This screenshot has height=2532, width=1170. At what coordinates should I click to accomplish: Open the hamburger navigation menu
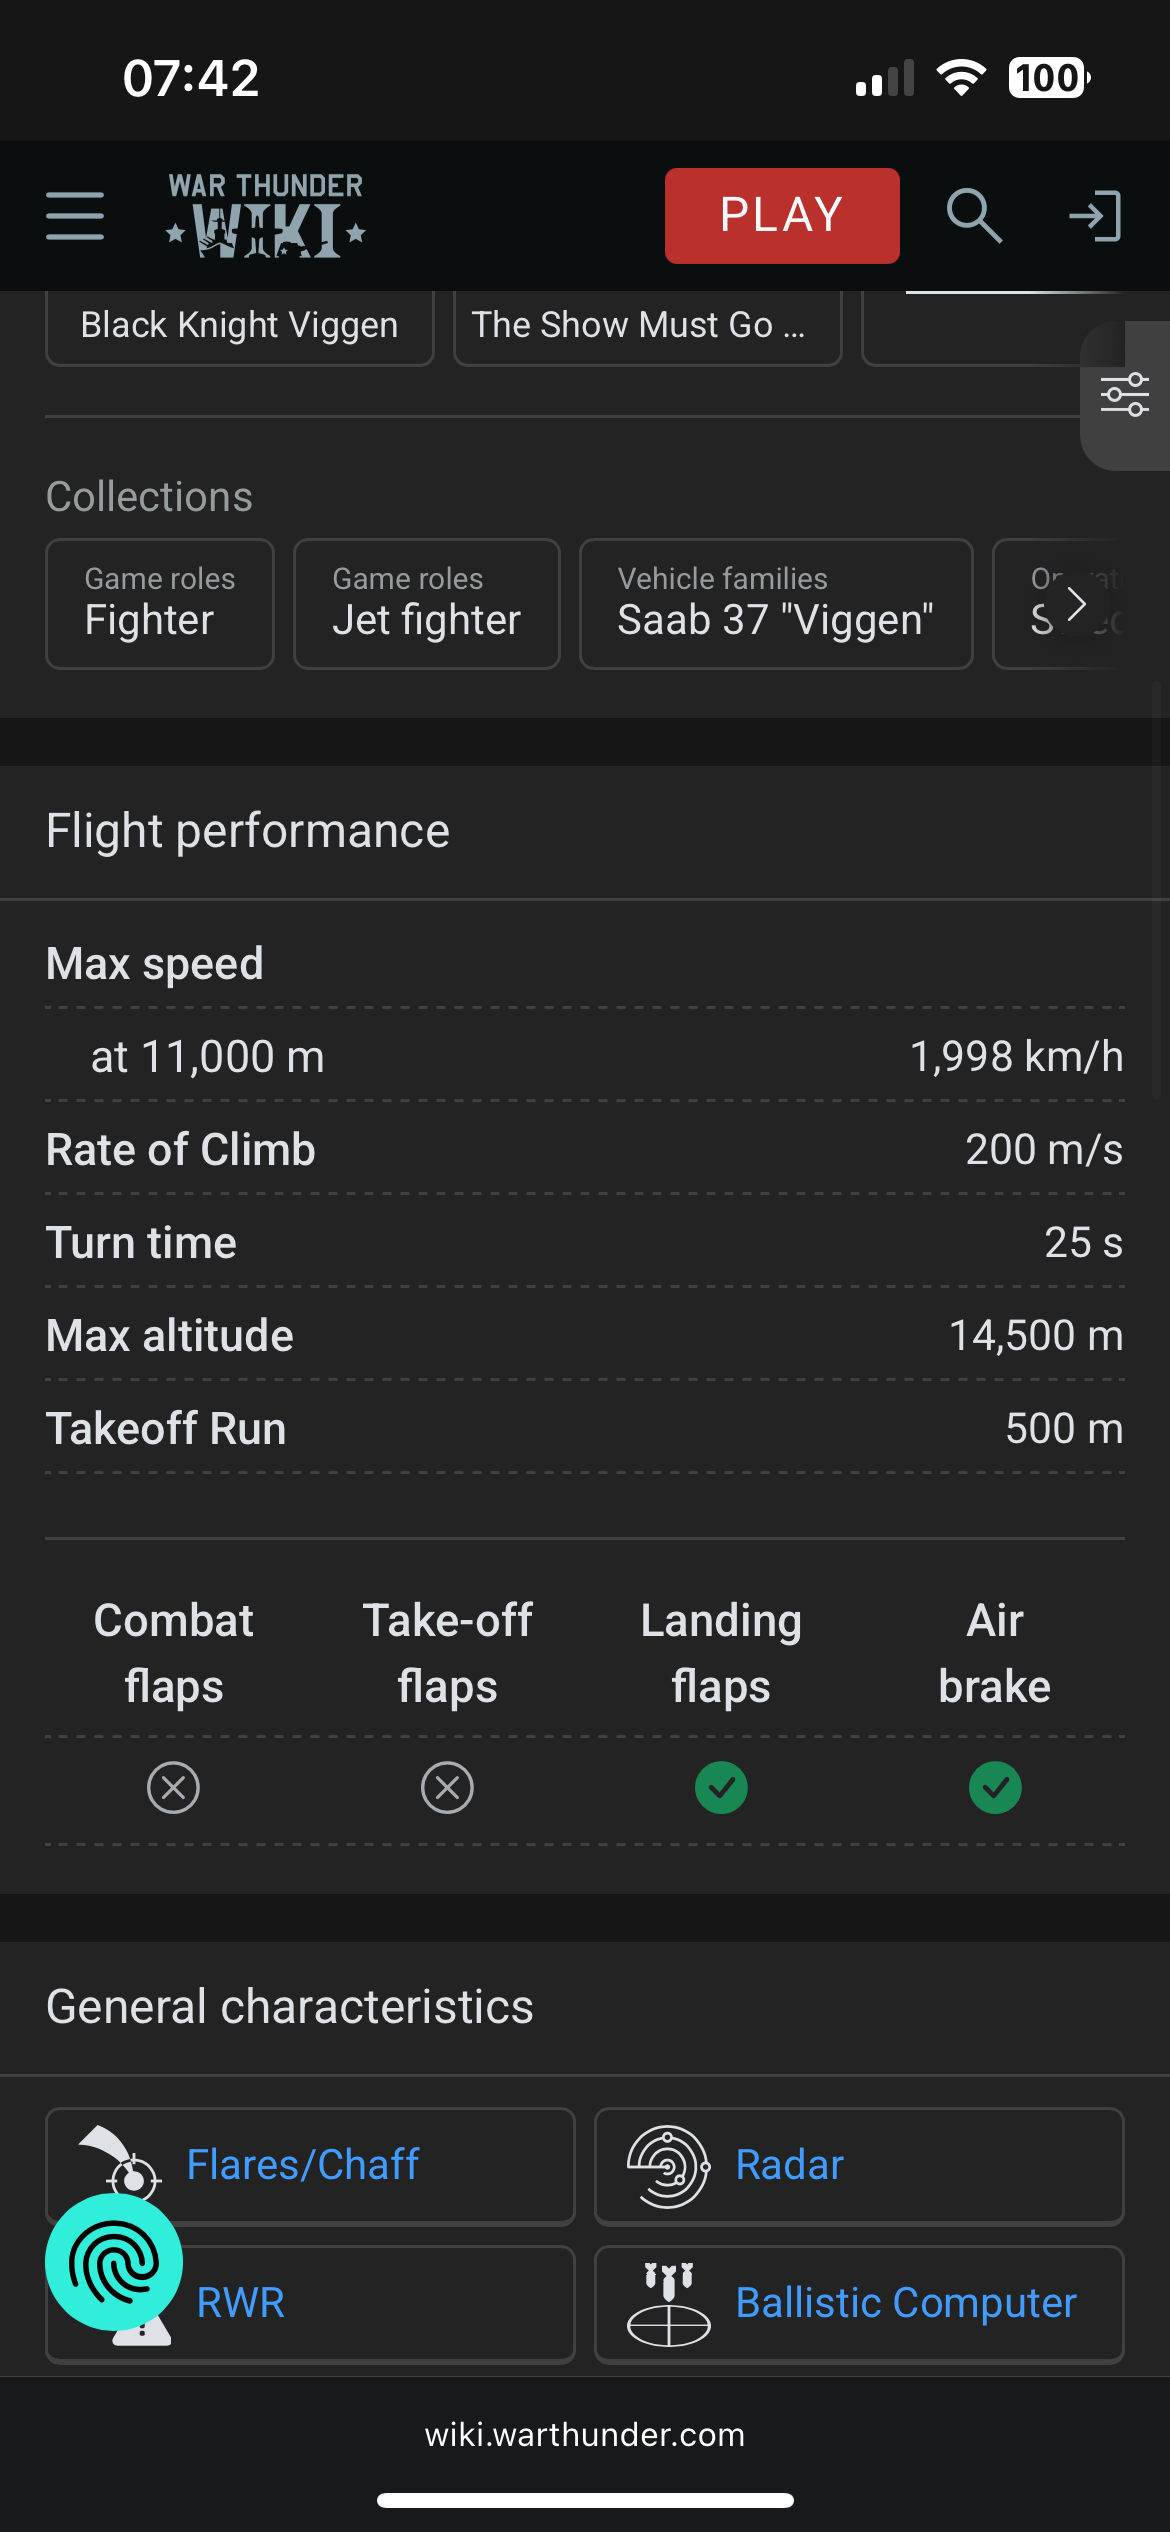coord(75,216)
